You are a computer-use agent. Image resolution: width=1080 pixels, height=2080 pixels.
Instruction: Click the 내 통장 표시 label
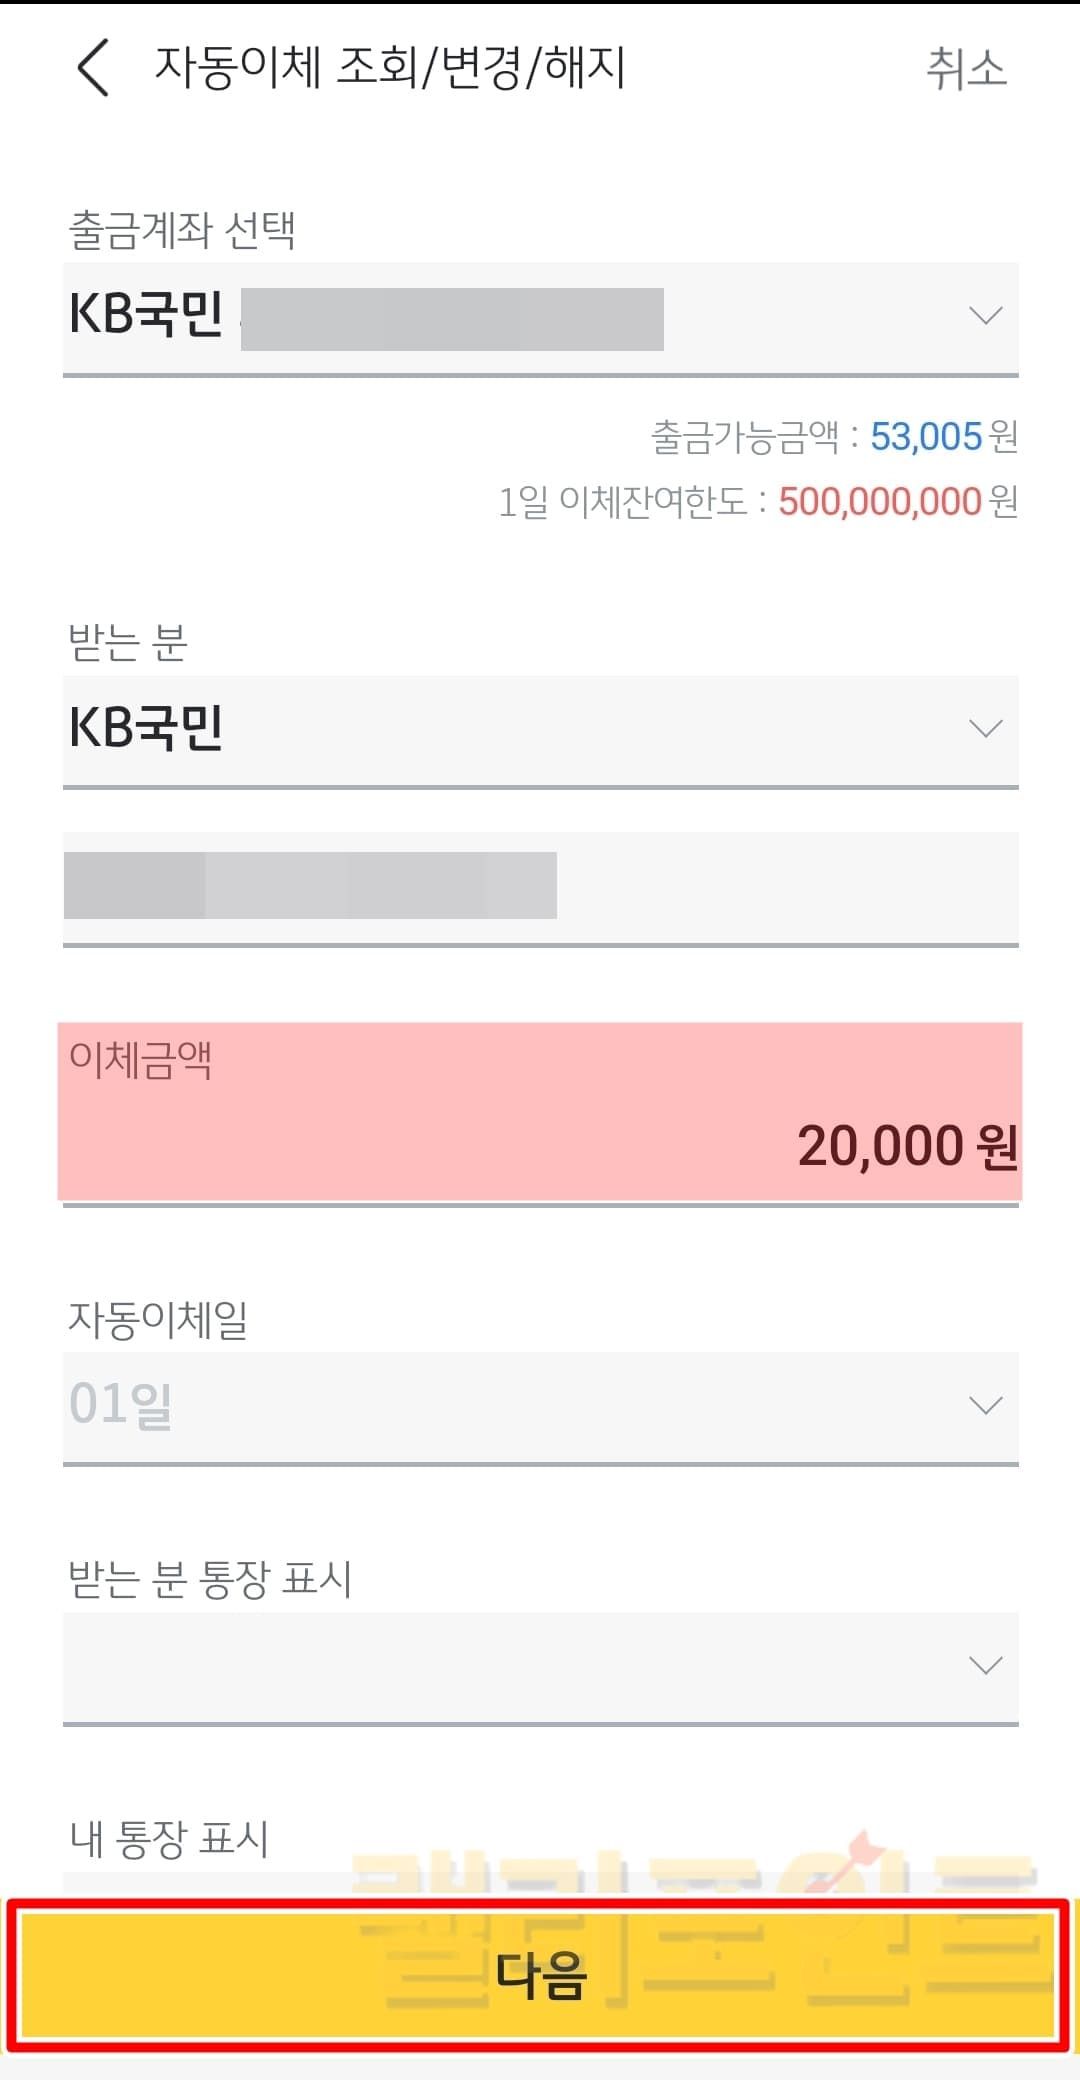pyautogui.click(x=169, y=1839)
